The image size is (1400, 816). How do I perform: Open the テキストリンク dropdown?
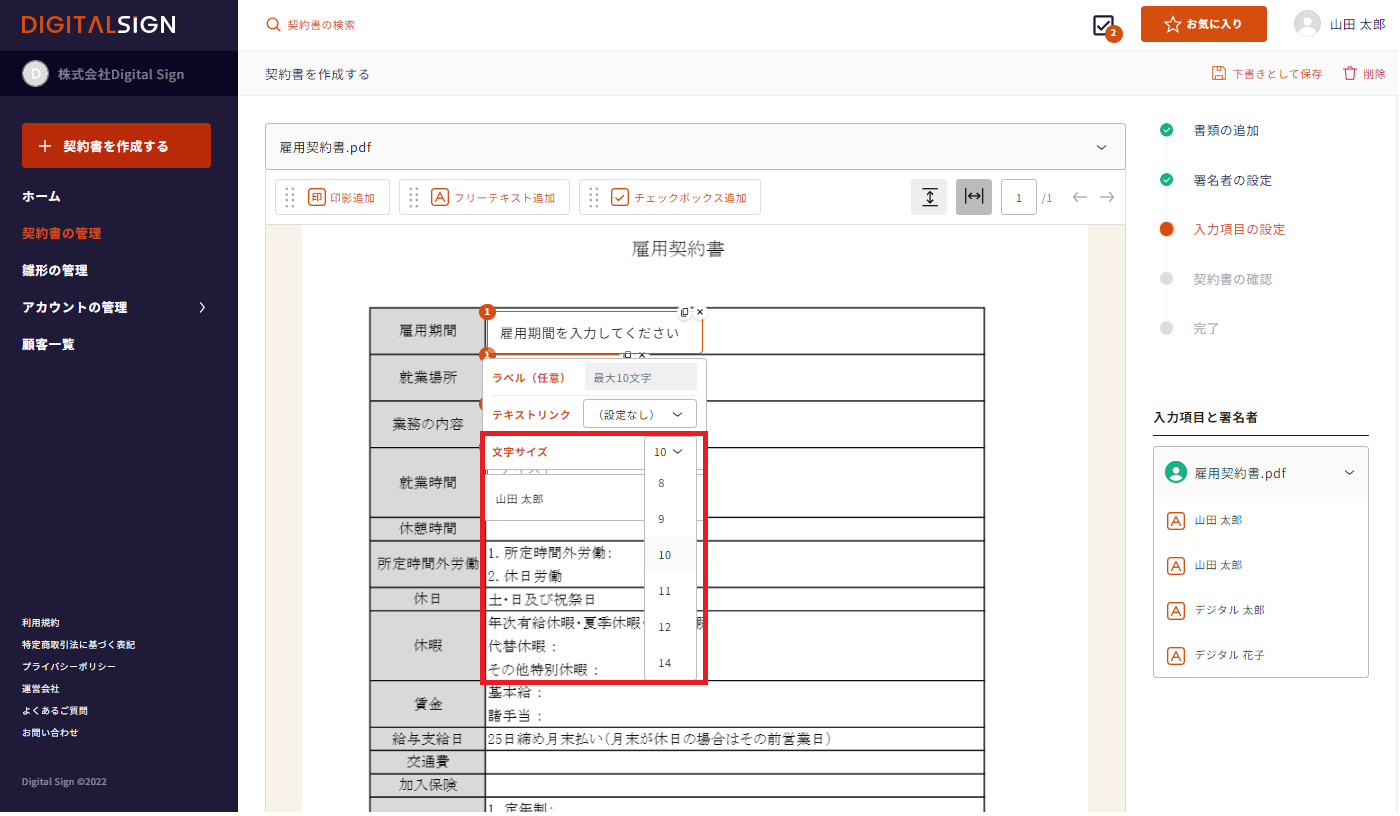click(640, 414)
